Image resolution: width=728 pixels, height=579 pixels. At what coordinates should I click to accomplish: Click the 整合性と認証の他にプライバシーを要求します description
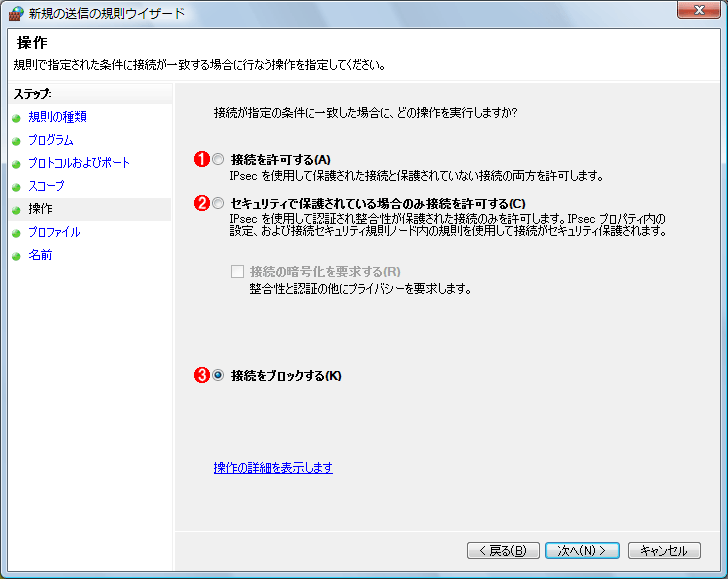[360, 289]
